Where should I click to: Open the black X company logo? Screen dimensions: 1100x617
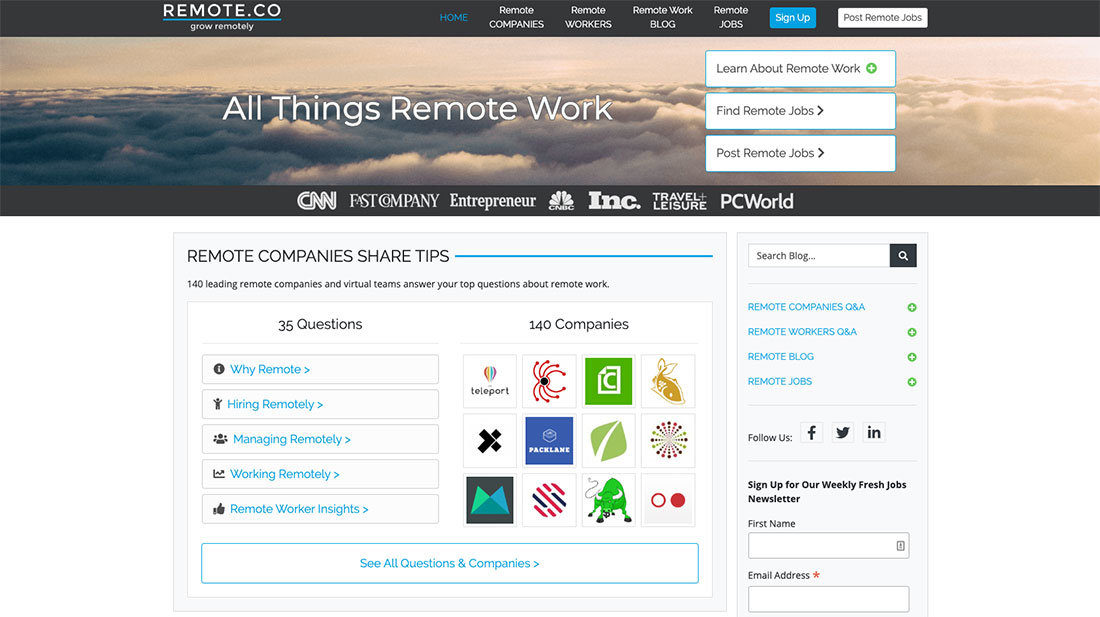[490, 440]
